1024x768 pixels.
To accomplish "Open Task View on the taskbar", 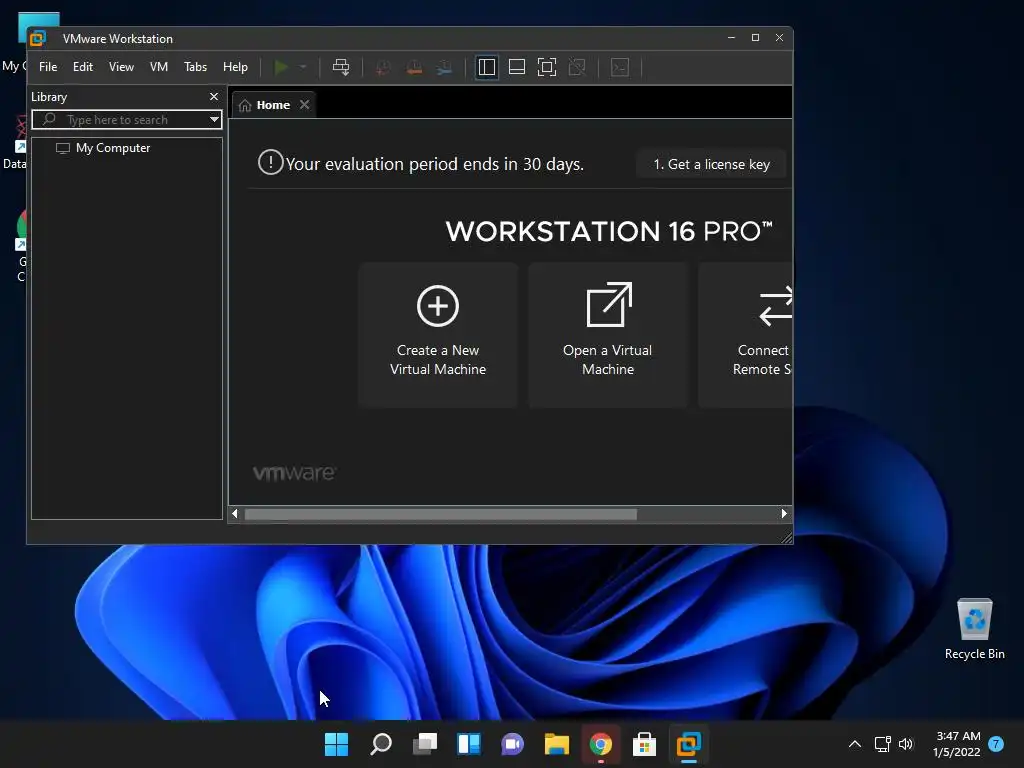I will 424,744.
